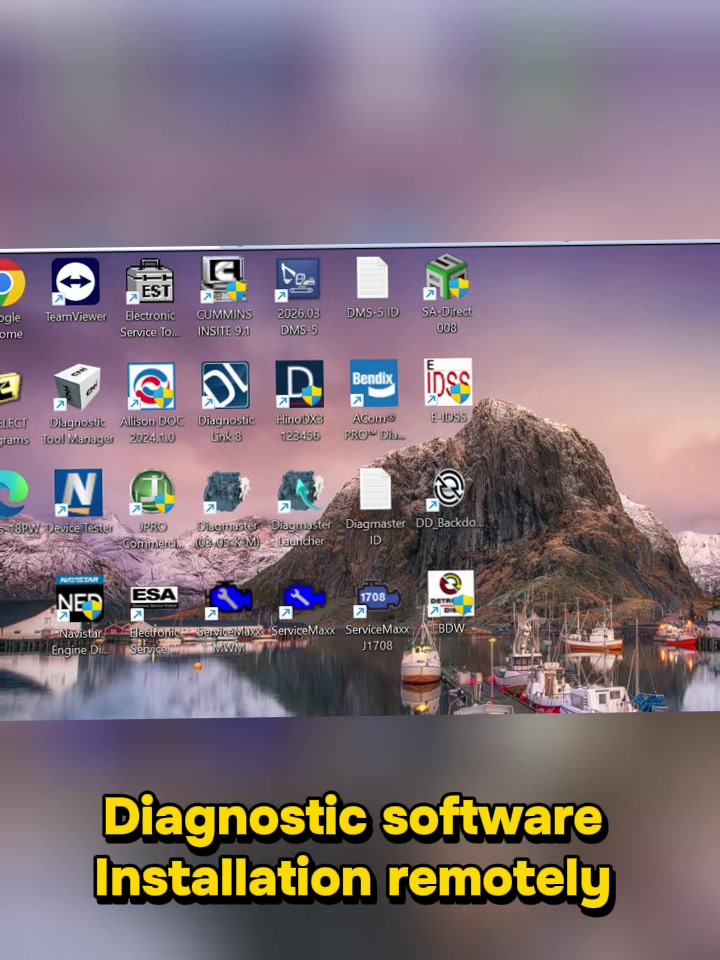Open the Diagmaster Launcher shortcut
This screenshot has width=720, height=960.
301,491
